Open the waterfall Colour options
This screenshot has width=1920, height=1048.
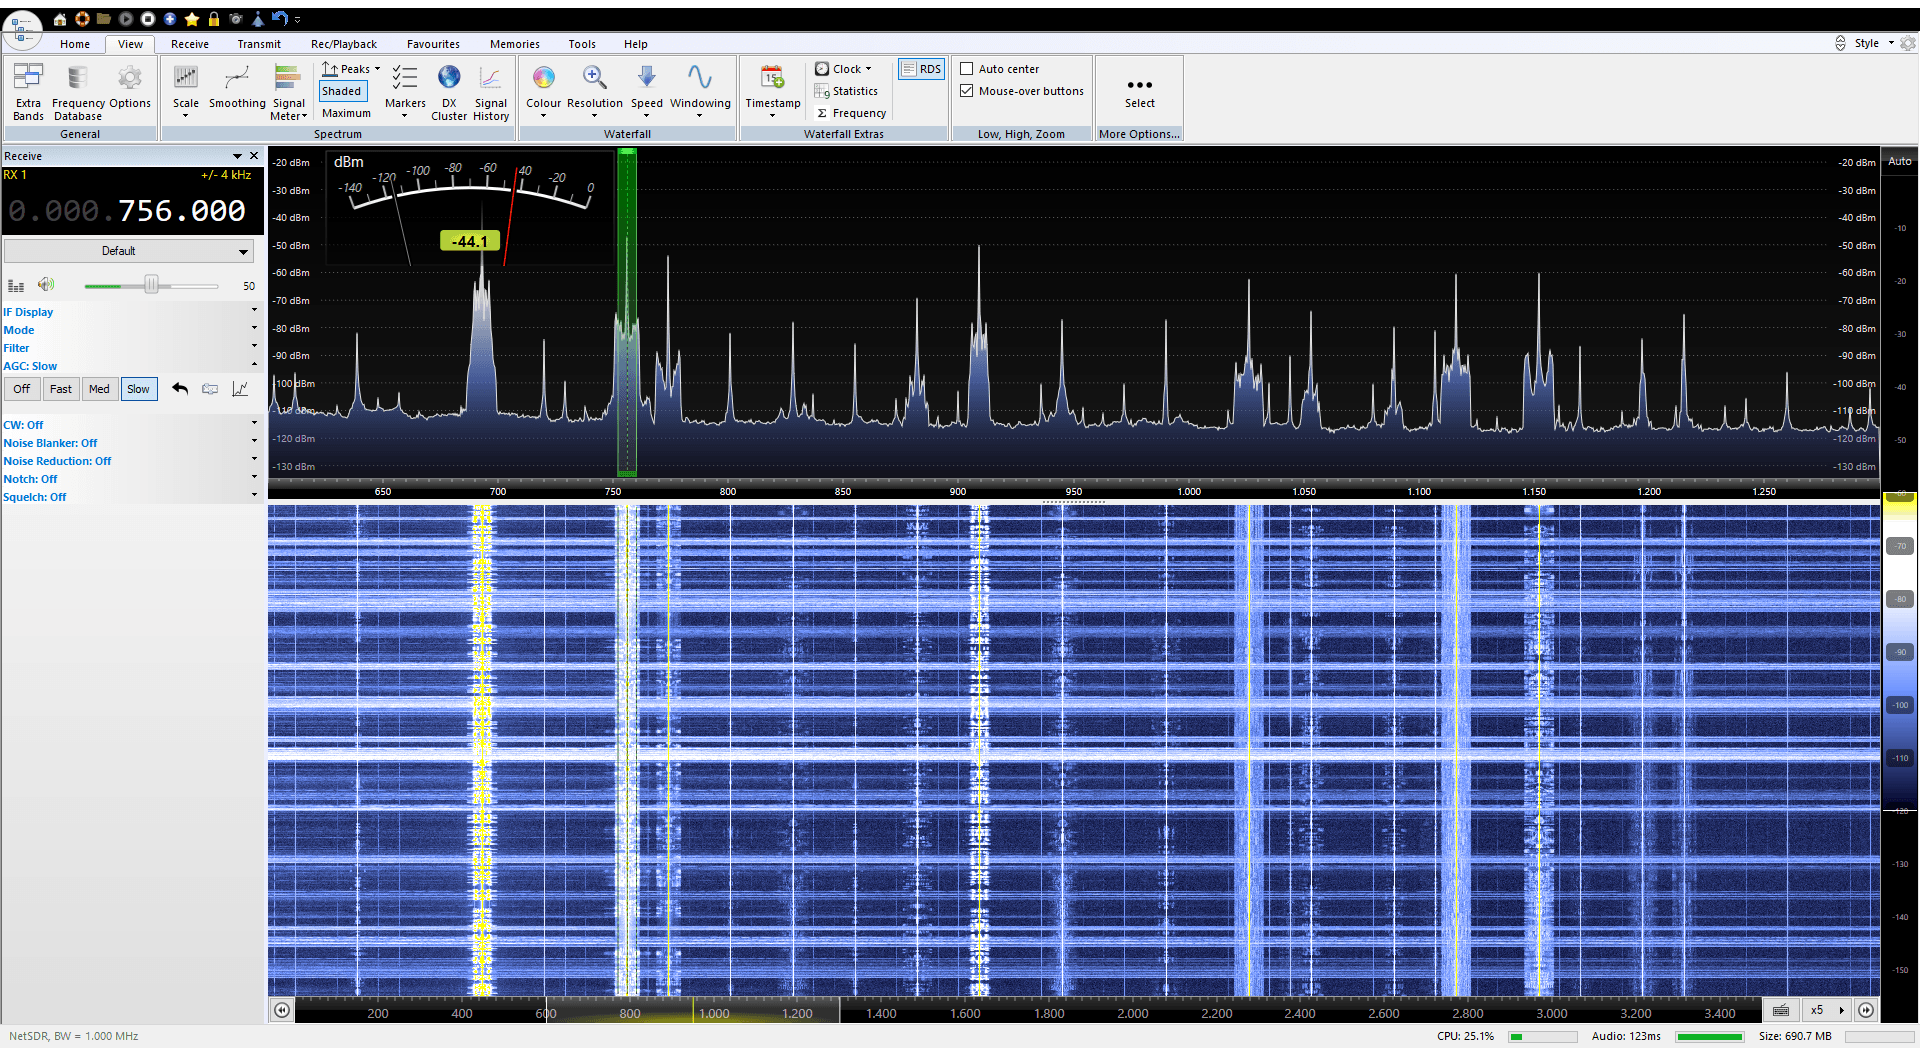tap(543, 90)
